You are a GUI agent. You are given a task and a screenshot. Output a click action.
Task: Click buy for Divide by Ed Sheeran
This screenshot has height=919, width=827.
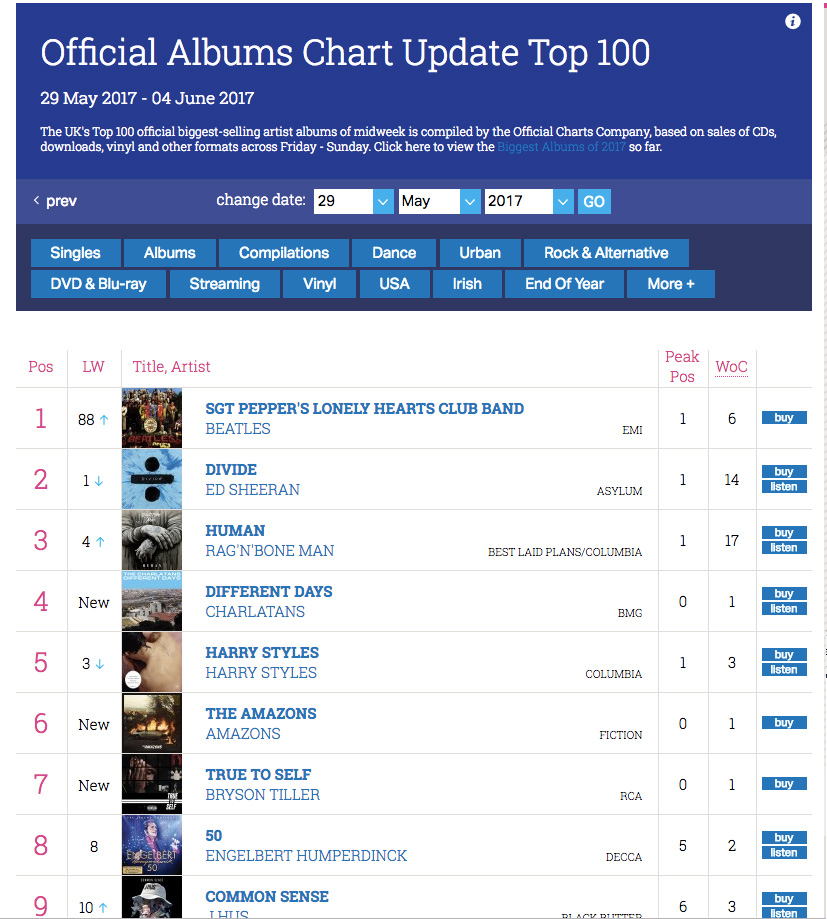pos(784,471)
